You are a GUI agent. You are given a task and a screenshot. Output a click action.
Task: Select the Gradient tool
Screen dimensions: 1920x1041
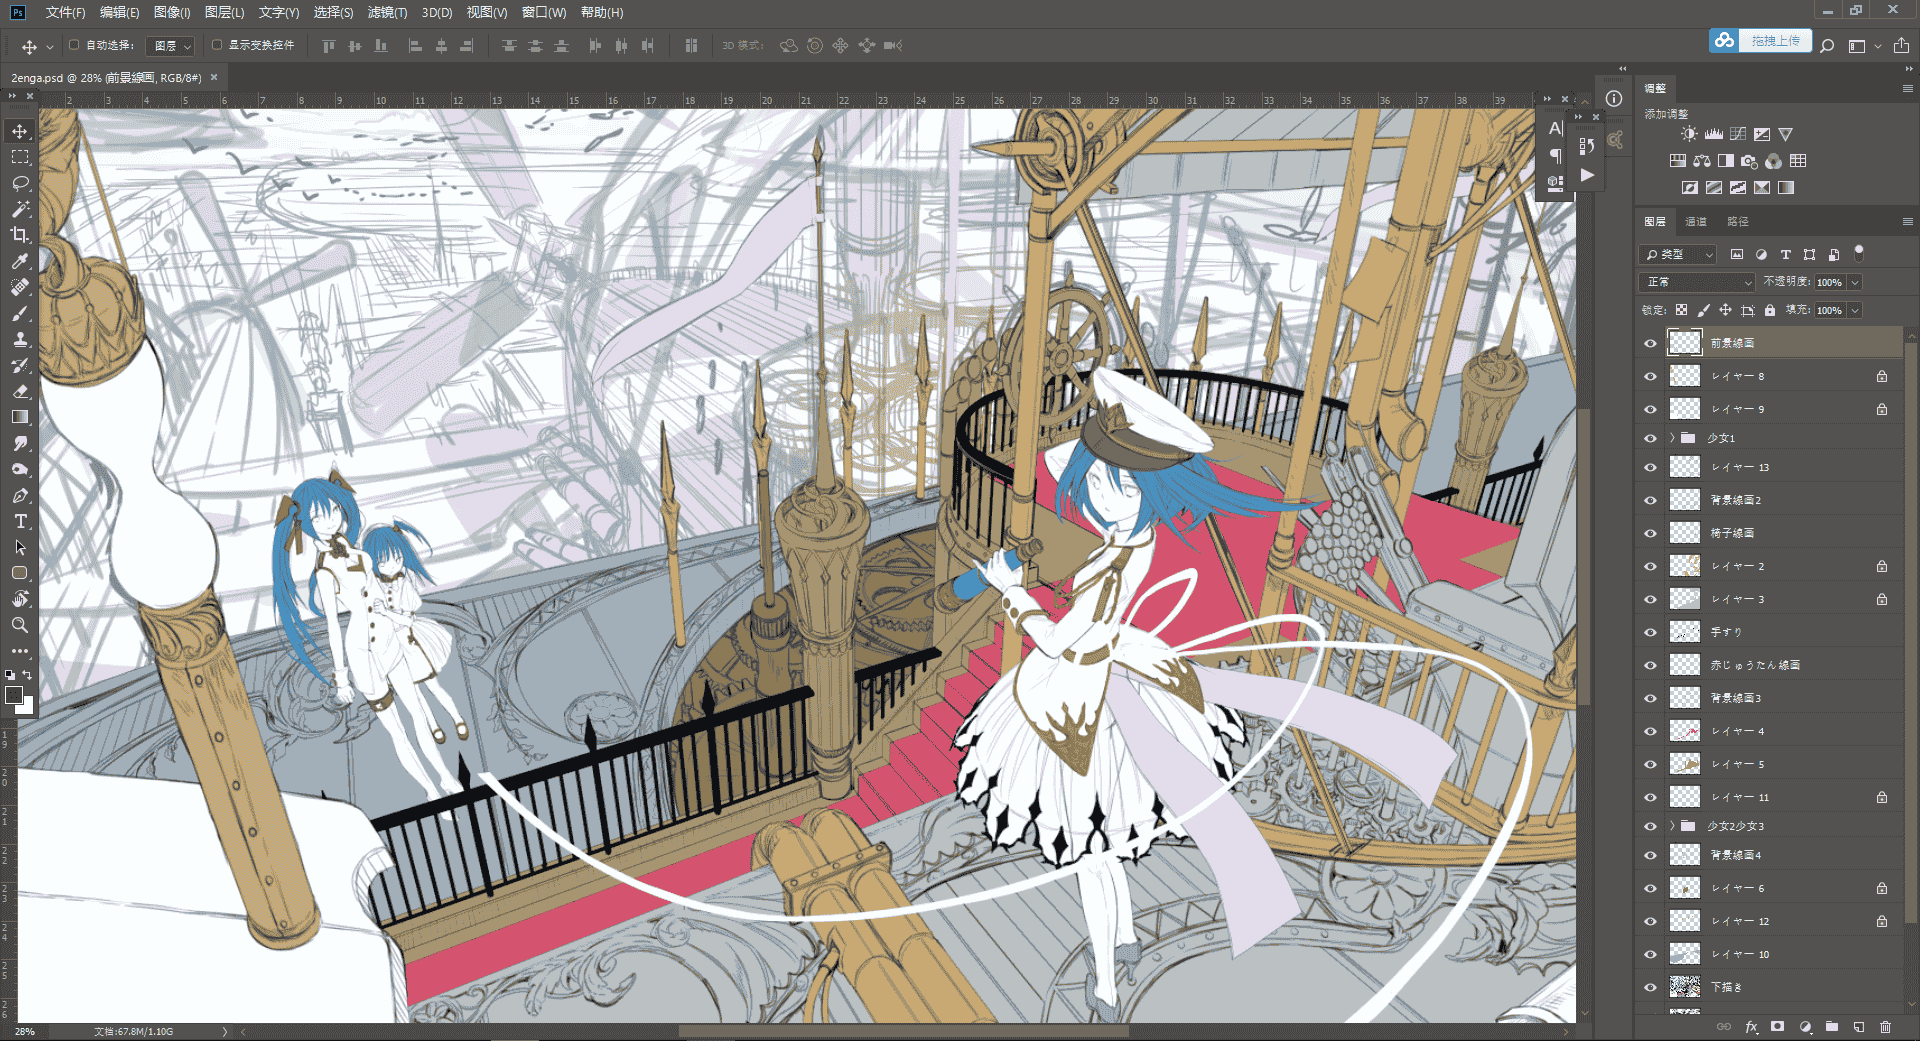point(20,417)
